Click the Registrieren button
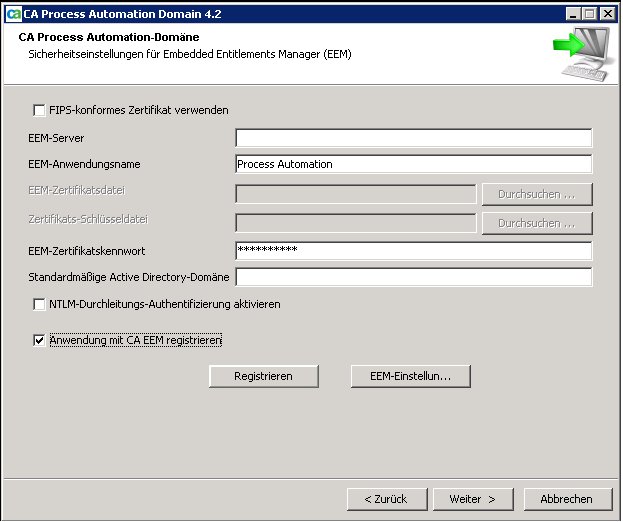The height and width of the screenshot is (522, 623). point(264,376)
